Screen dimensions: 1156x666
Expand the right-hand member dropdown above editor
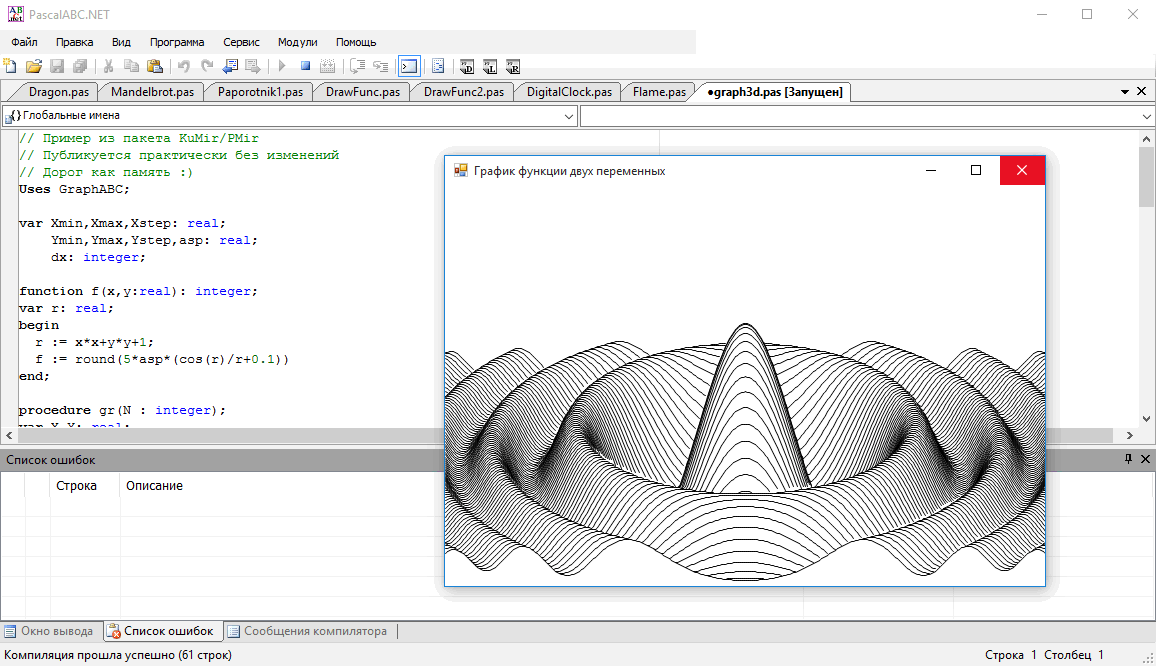pos(1146,116)
